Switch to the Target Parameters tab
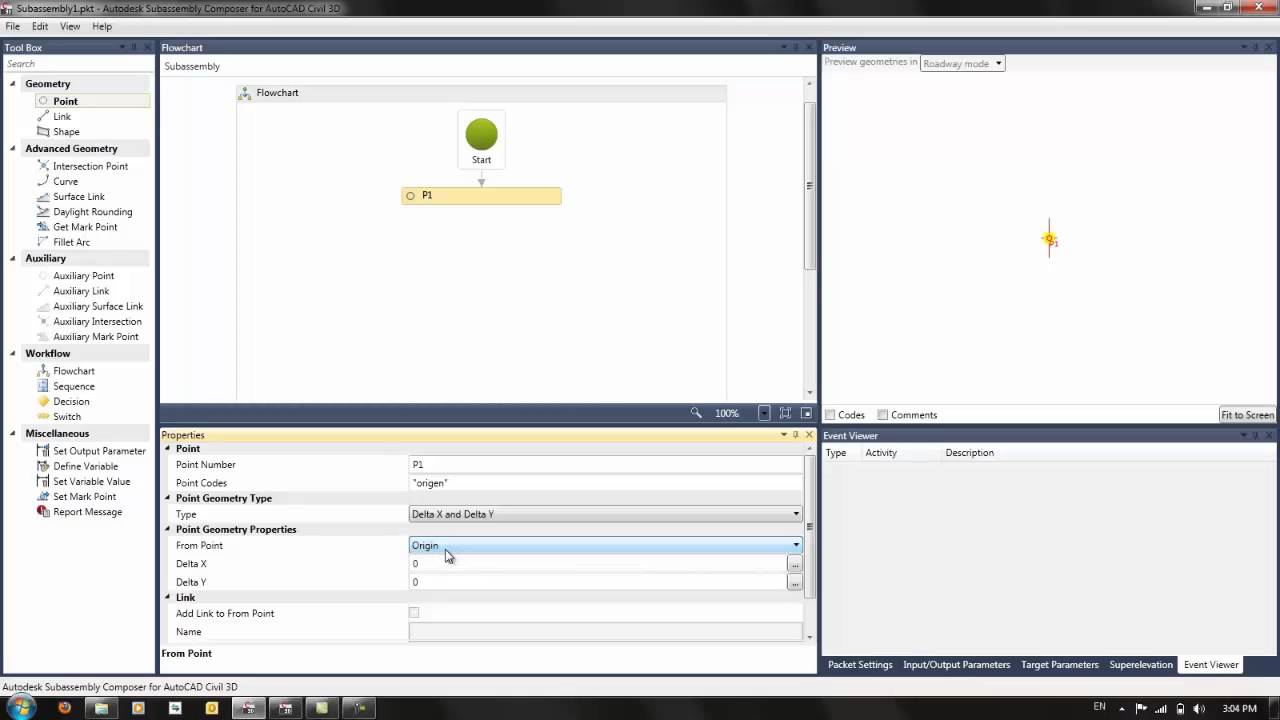 tap(1060, 664)
